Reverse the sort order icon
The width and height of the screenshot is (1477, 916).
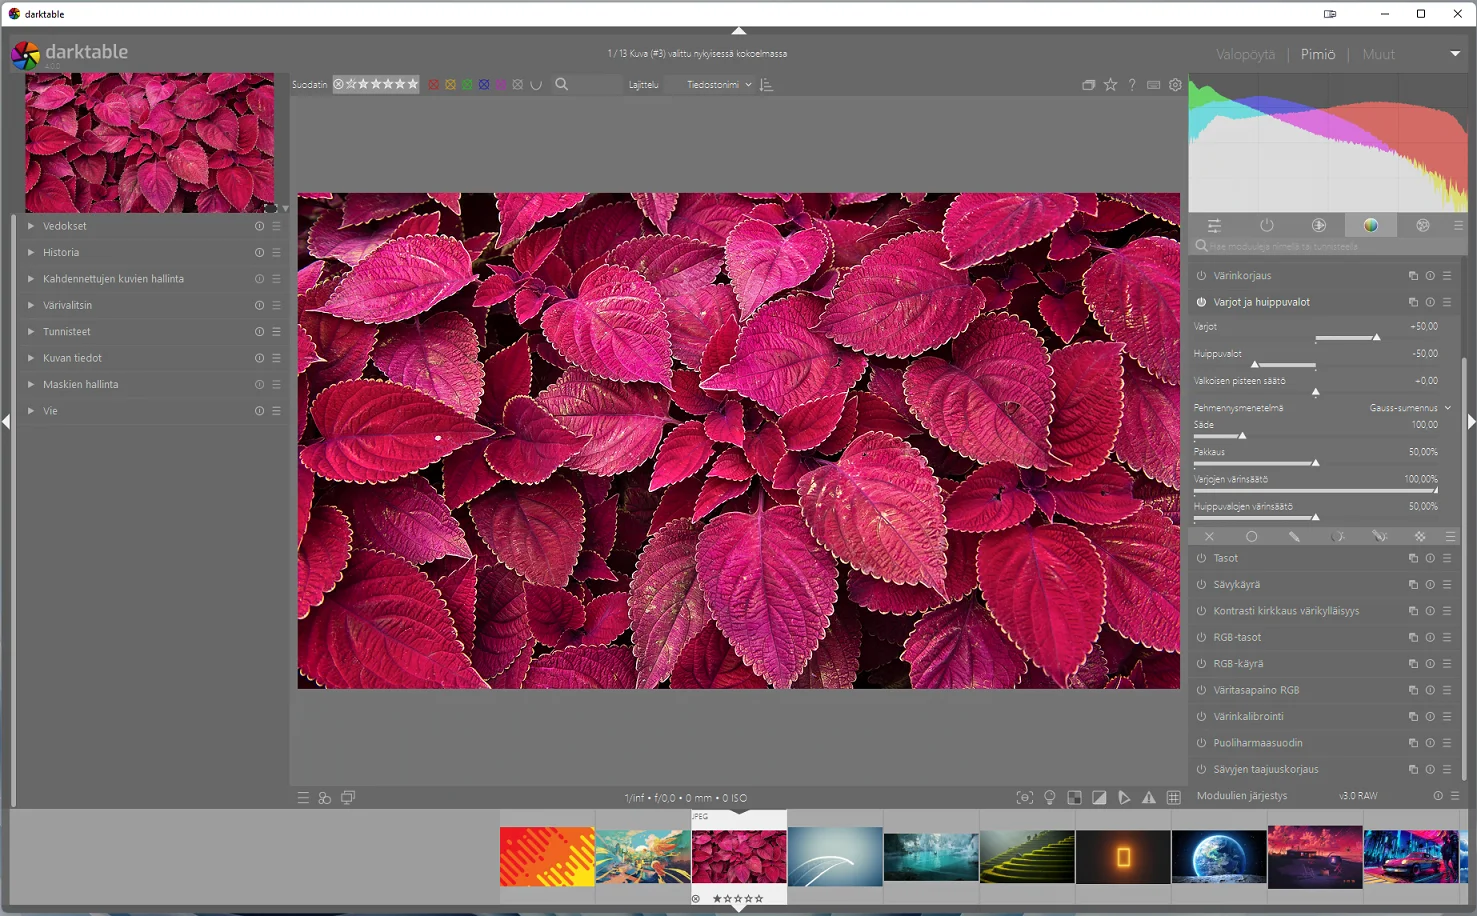pos(767,85)
